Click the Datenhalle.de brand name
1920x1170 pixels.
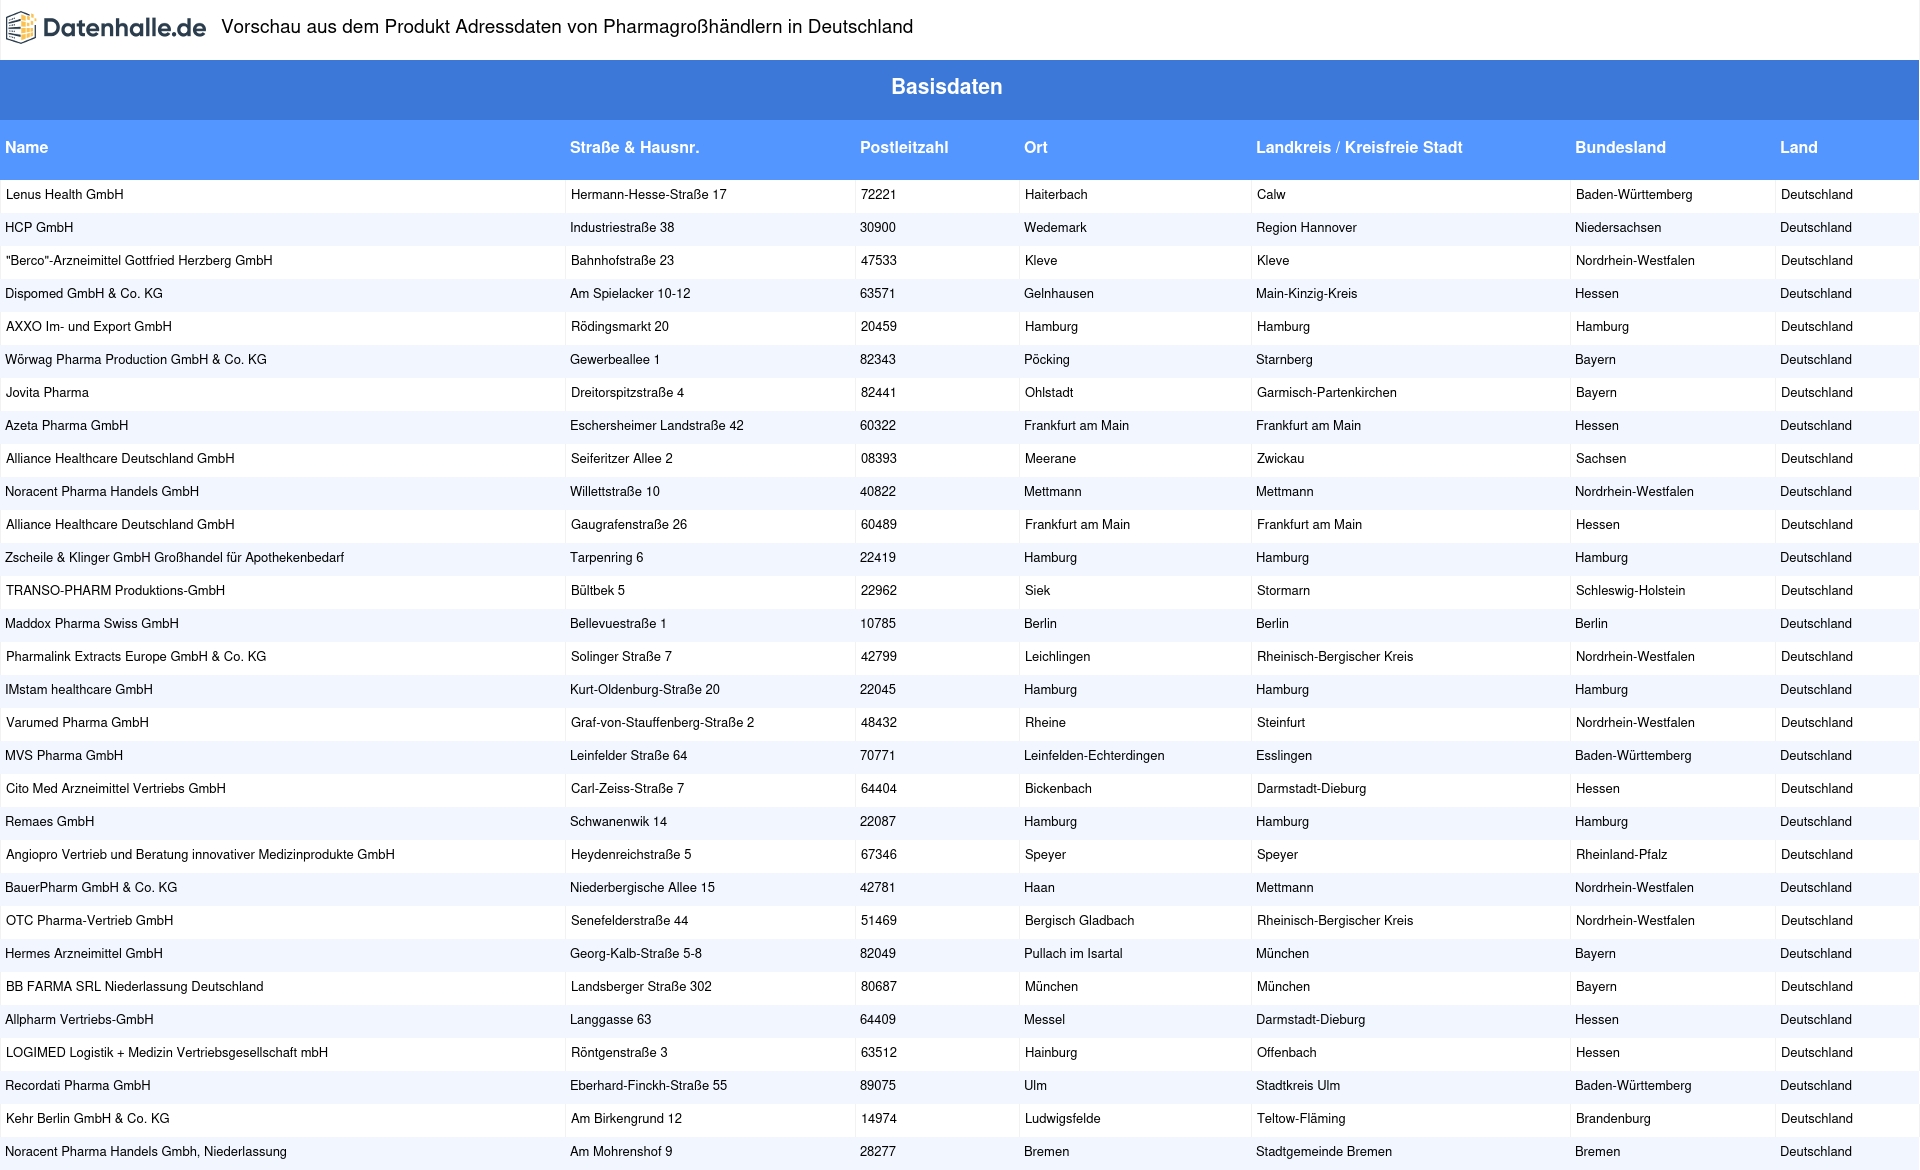125,28
